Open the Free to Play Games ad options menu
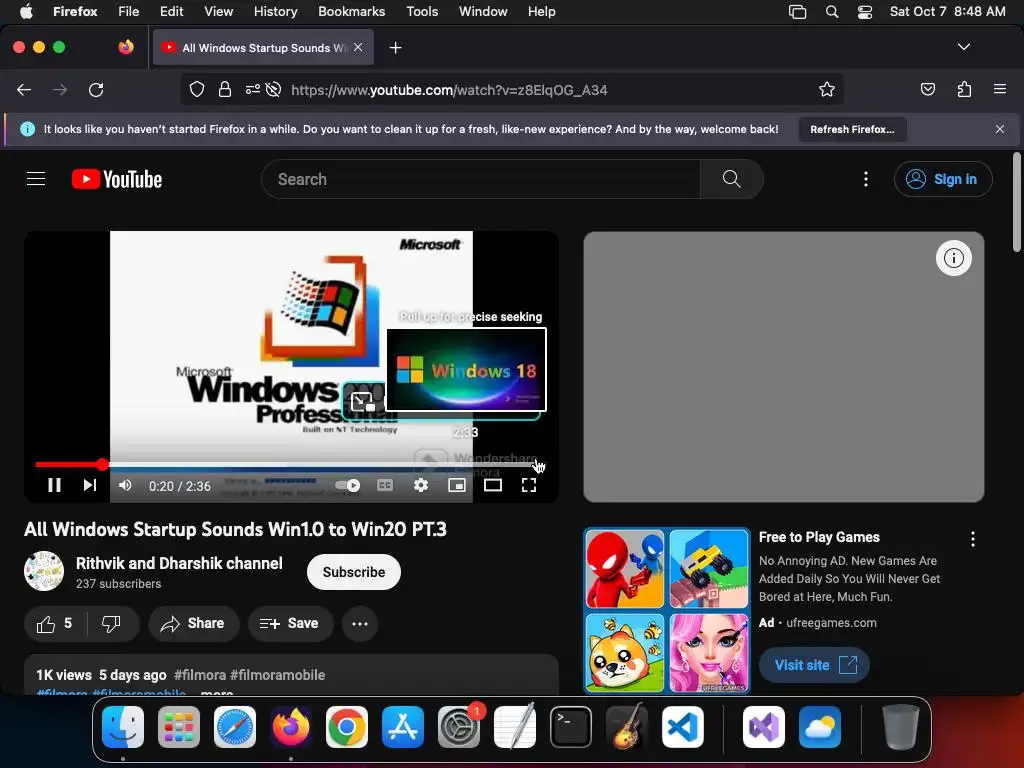Image resolution: width=1024 pixels, height=768 pixels. tap(973, 539)
